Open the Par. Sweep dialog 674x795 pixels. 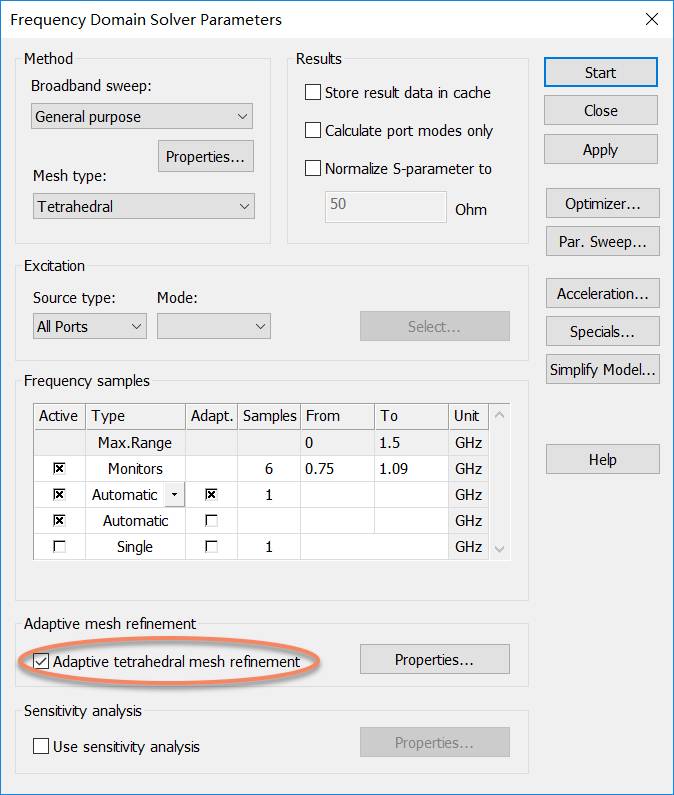(602, 241)
